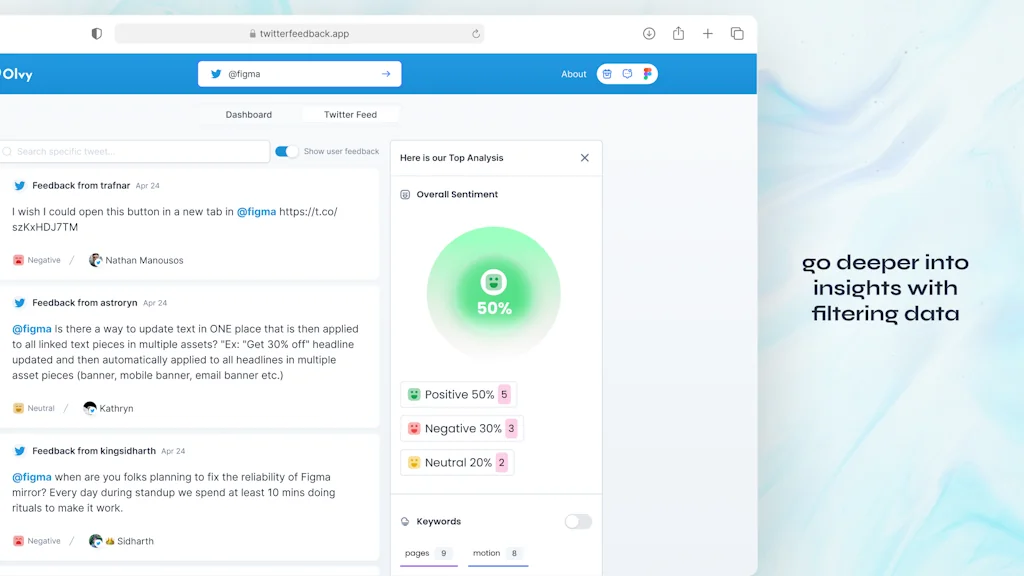
Task: Click the 50% sentiment gauge circle
Action: click(492, 292)
